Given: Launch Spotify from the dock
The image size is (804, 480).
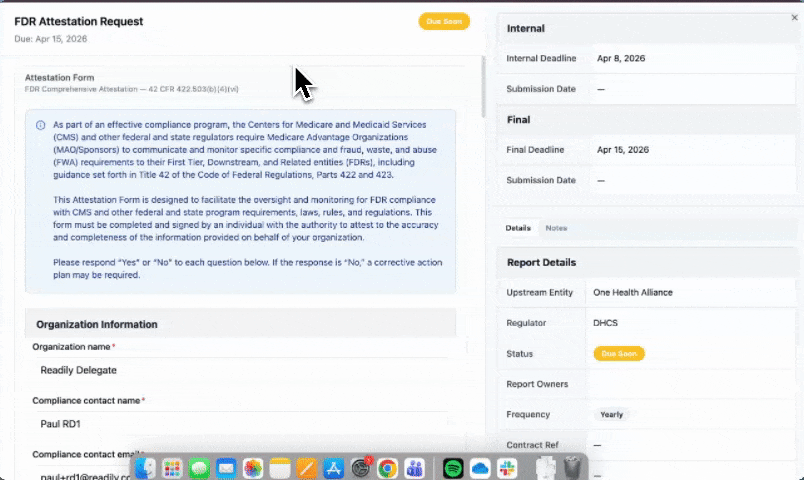Looking at the screenshot, I should coord(453,468).
